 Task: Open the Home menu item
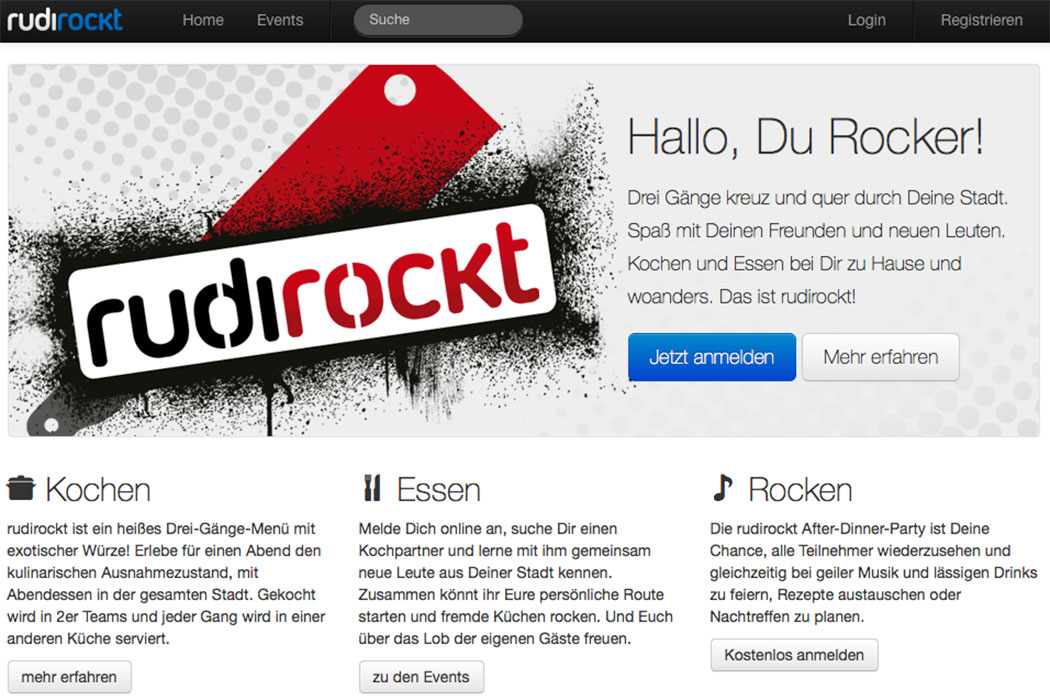pyautogui.click(x=203, y=20)
